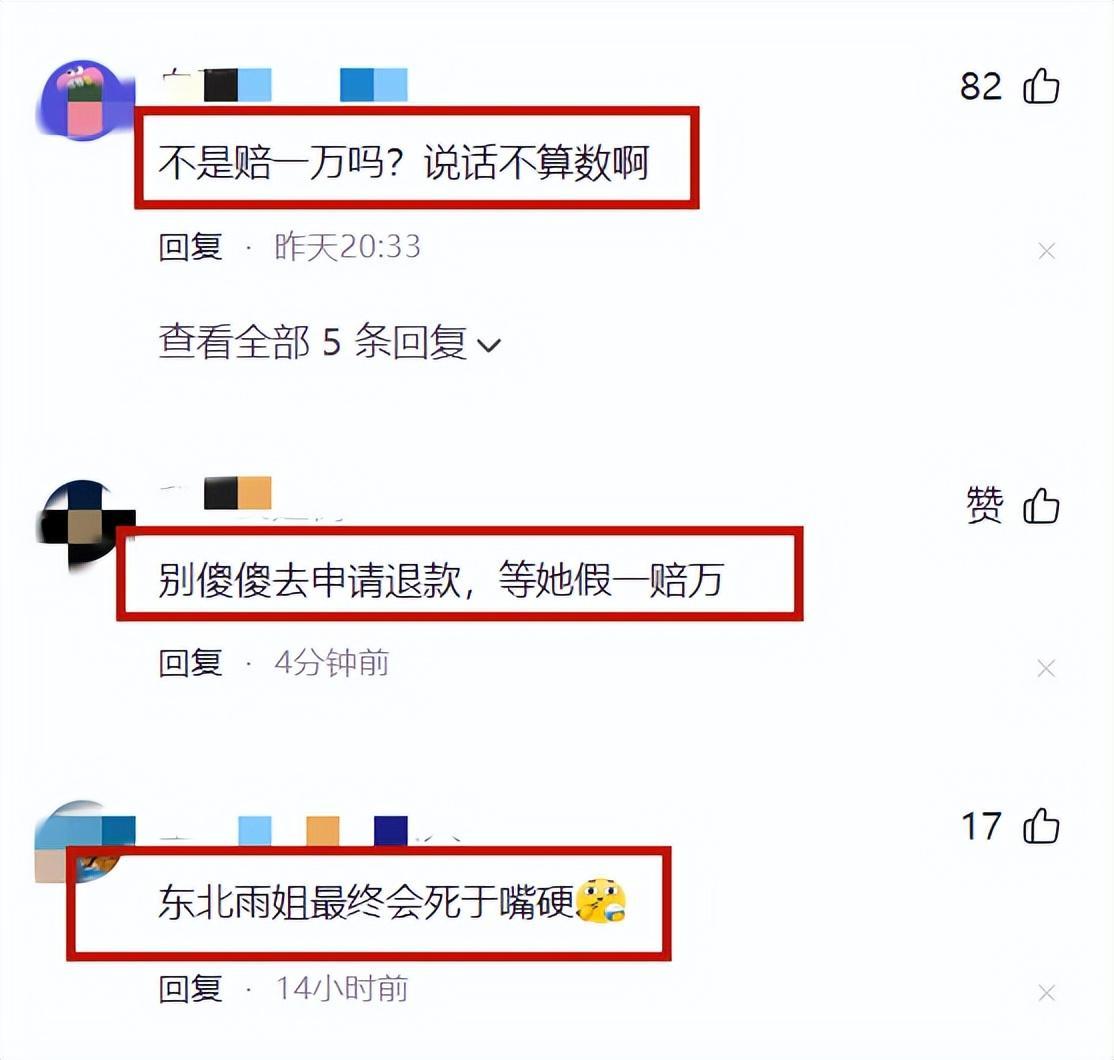Reply to the comment posted 昨天20:33

190,247
